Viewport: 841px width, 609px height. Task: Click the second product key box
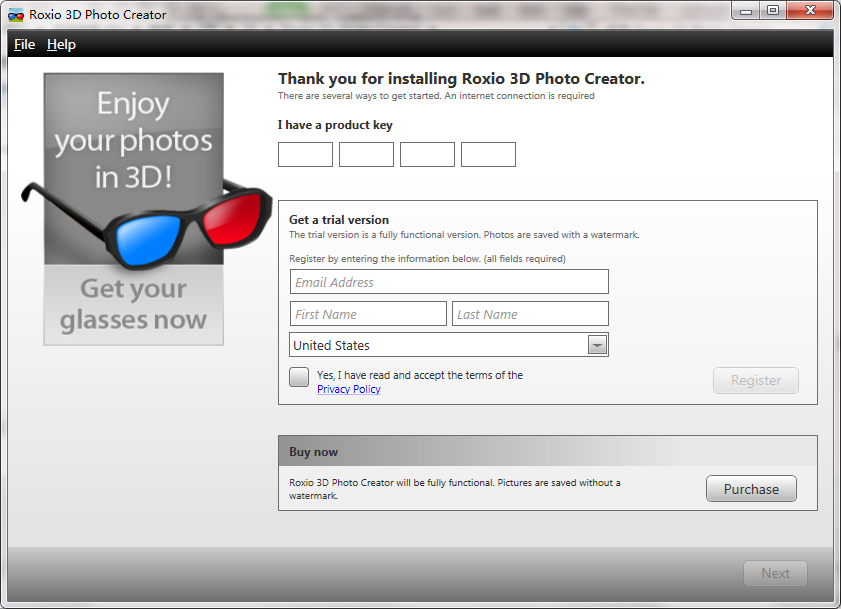pos(366,155)
